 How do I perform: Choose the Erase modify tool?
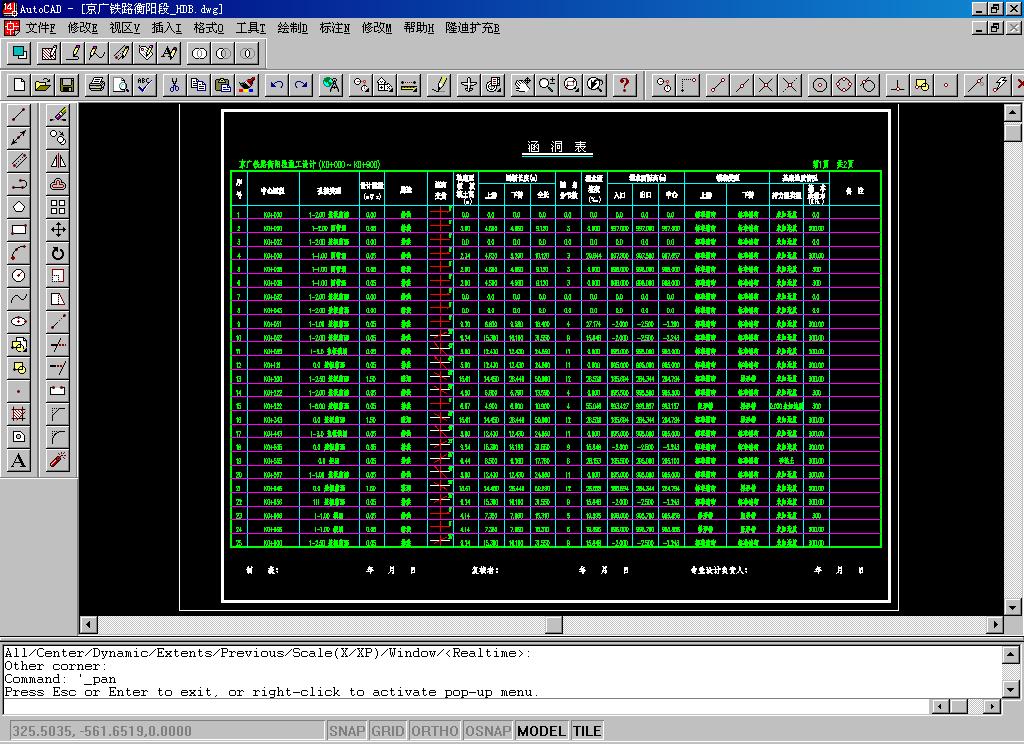58,115
